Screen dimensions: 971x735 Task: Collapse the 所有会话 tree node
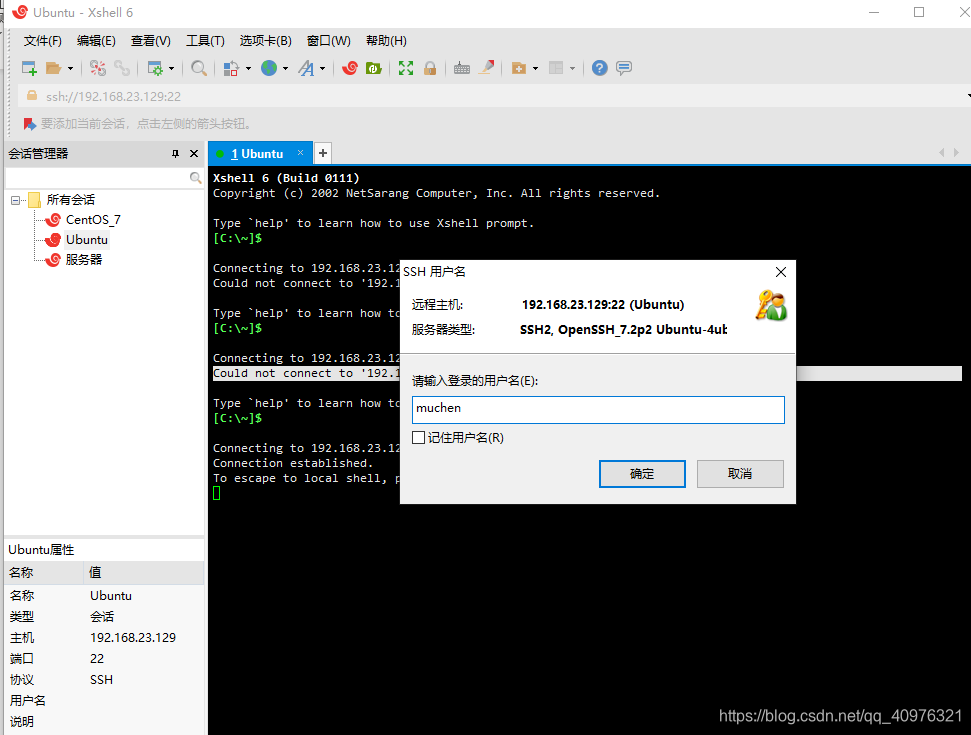[15, 200]
